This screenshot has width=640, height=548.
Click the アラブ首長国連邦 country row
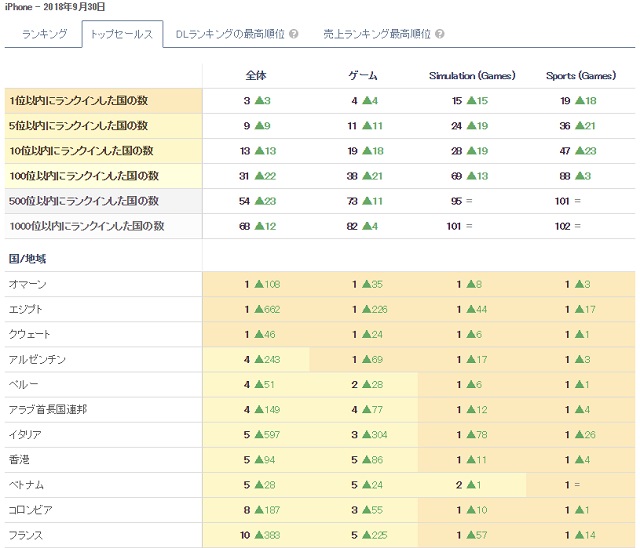click(320, 410)
